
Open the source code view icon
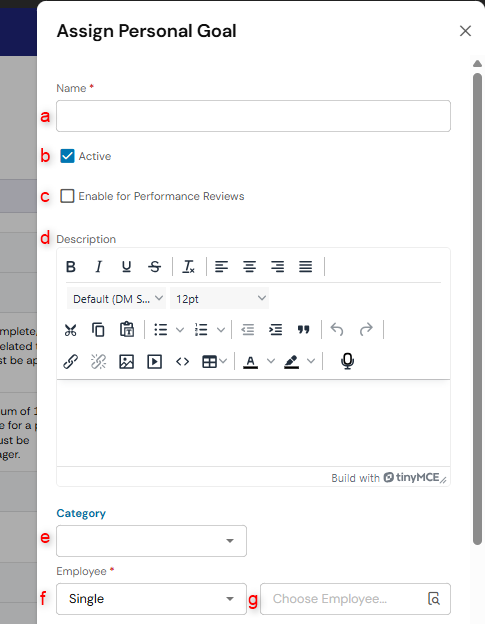point(183,361)
